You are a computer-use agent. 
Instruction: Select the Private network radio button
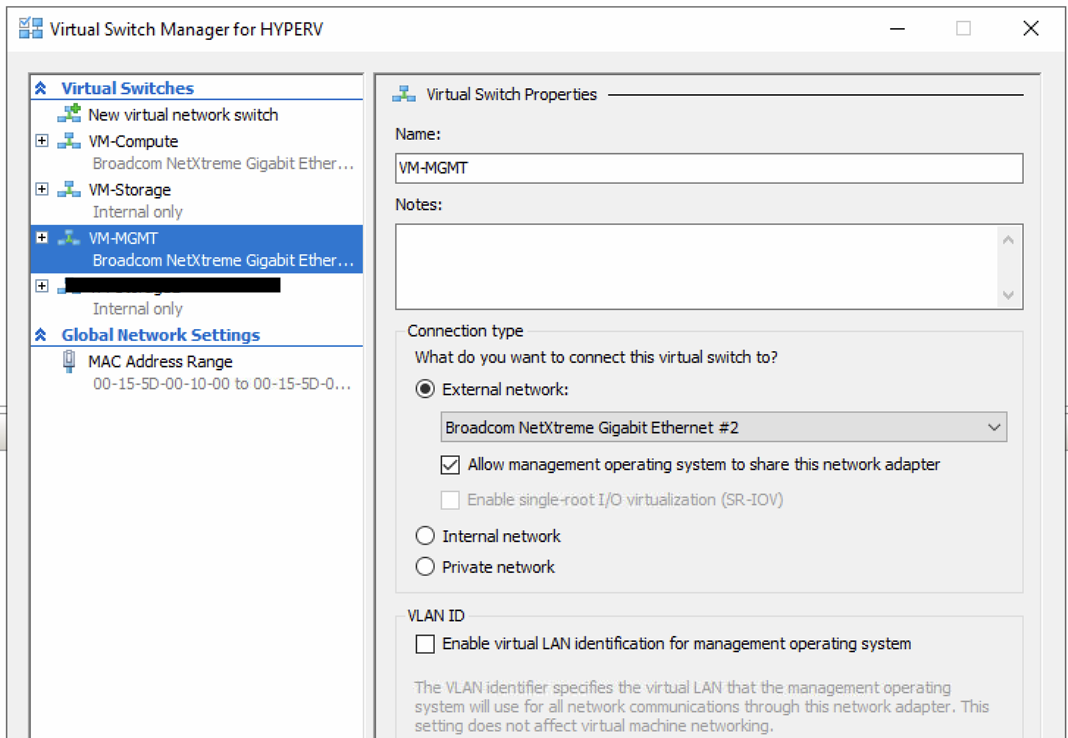tap(425, 567)
